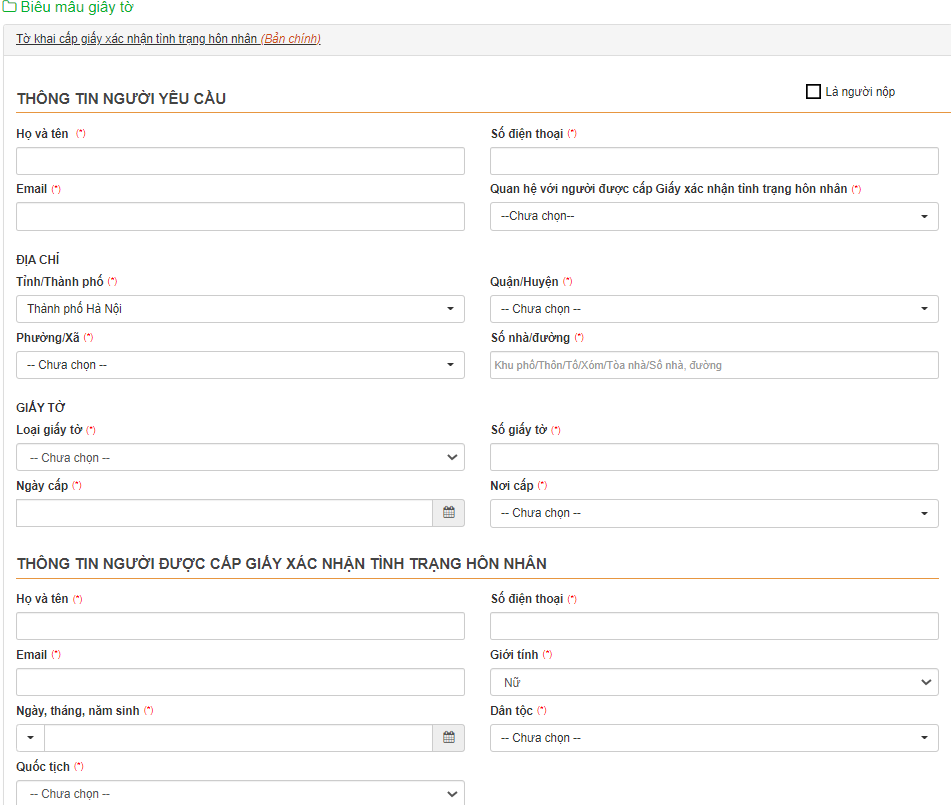Viewport: 951px width, 805px height.
Task: Open calendar picker for Ngày, tháng, năm sinh
Action: coord(449,738)
